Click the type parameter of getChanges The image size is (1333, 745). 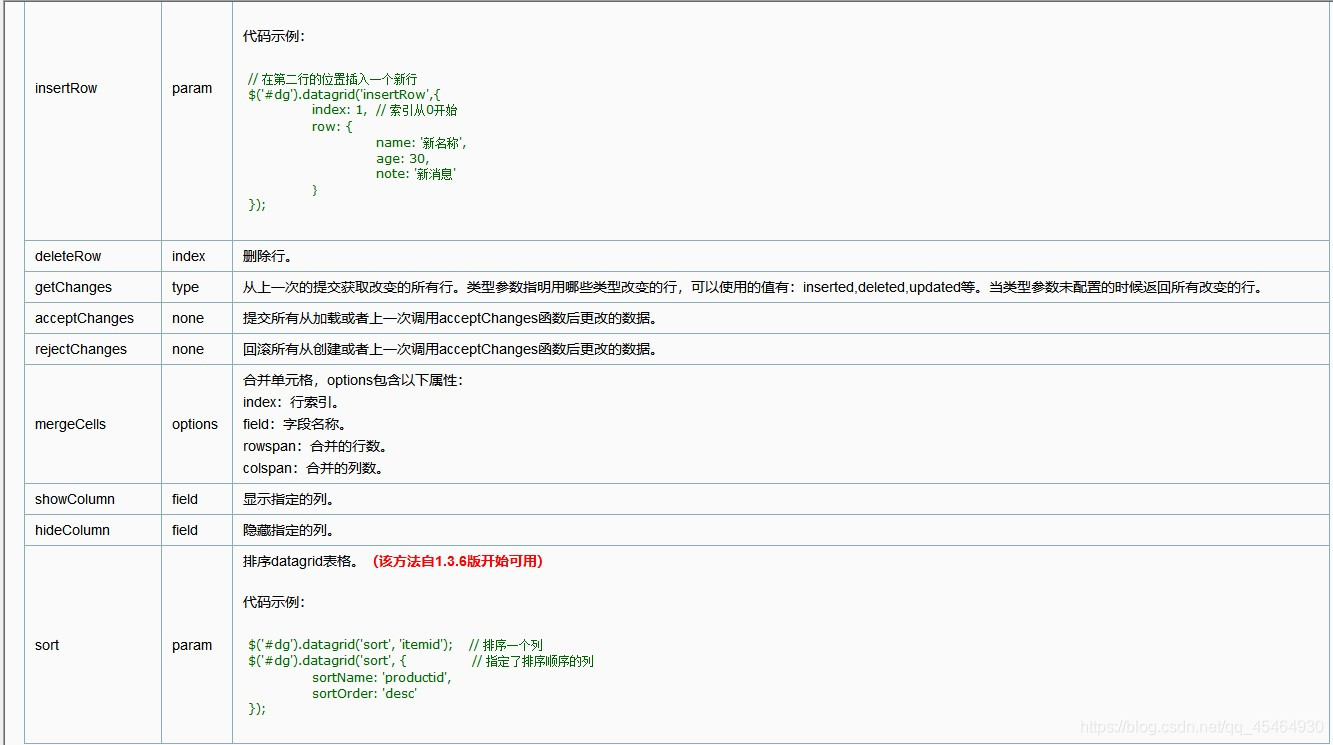(185, 287)
